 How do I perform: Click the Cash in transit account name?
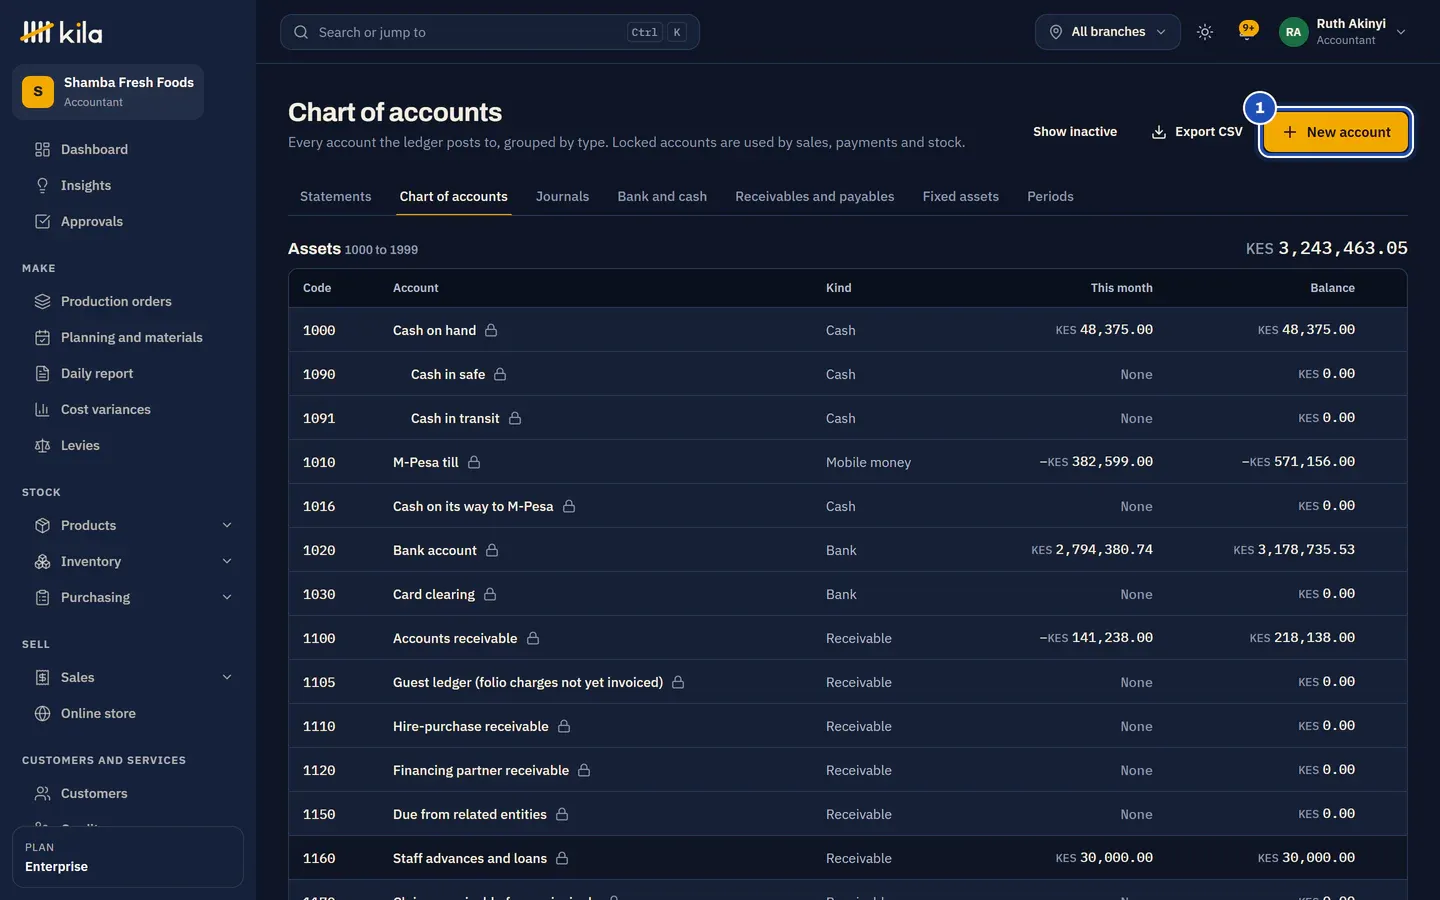pos(455,418)
